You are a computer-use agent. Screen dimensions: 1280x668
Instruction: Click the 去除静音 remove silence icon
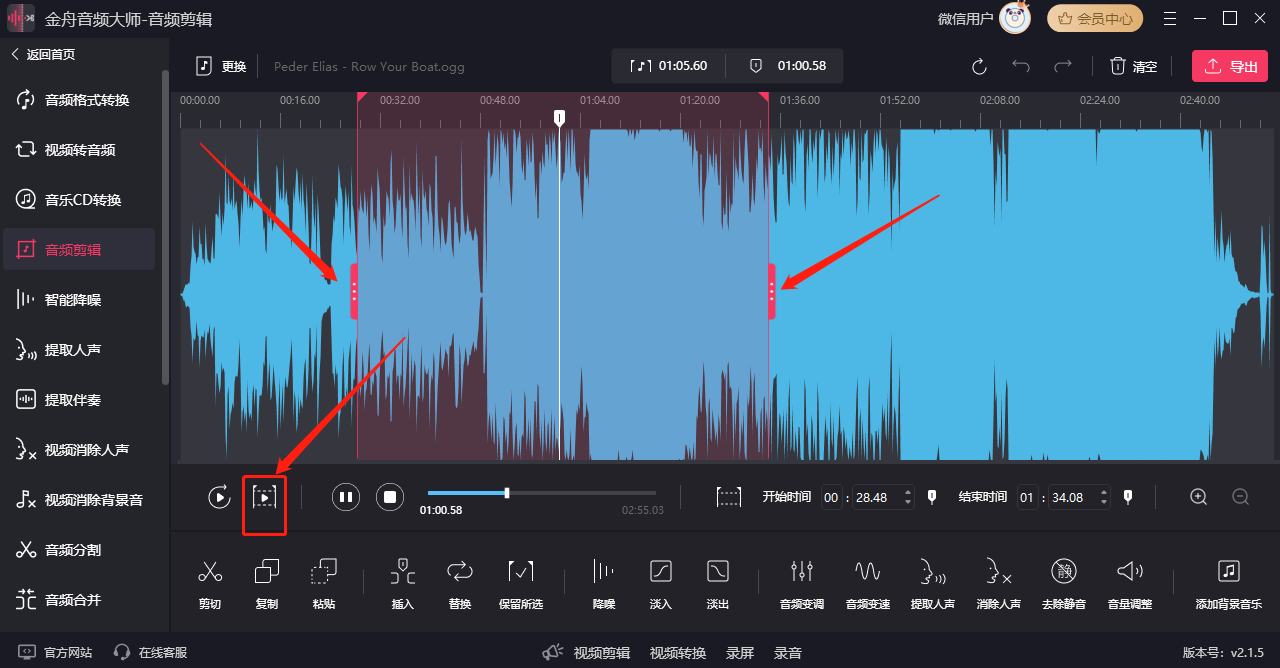click(x=1063, y=572)
